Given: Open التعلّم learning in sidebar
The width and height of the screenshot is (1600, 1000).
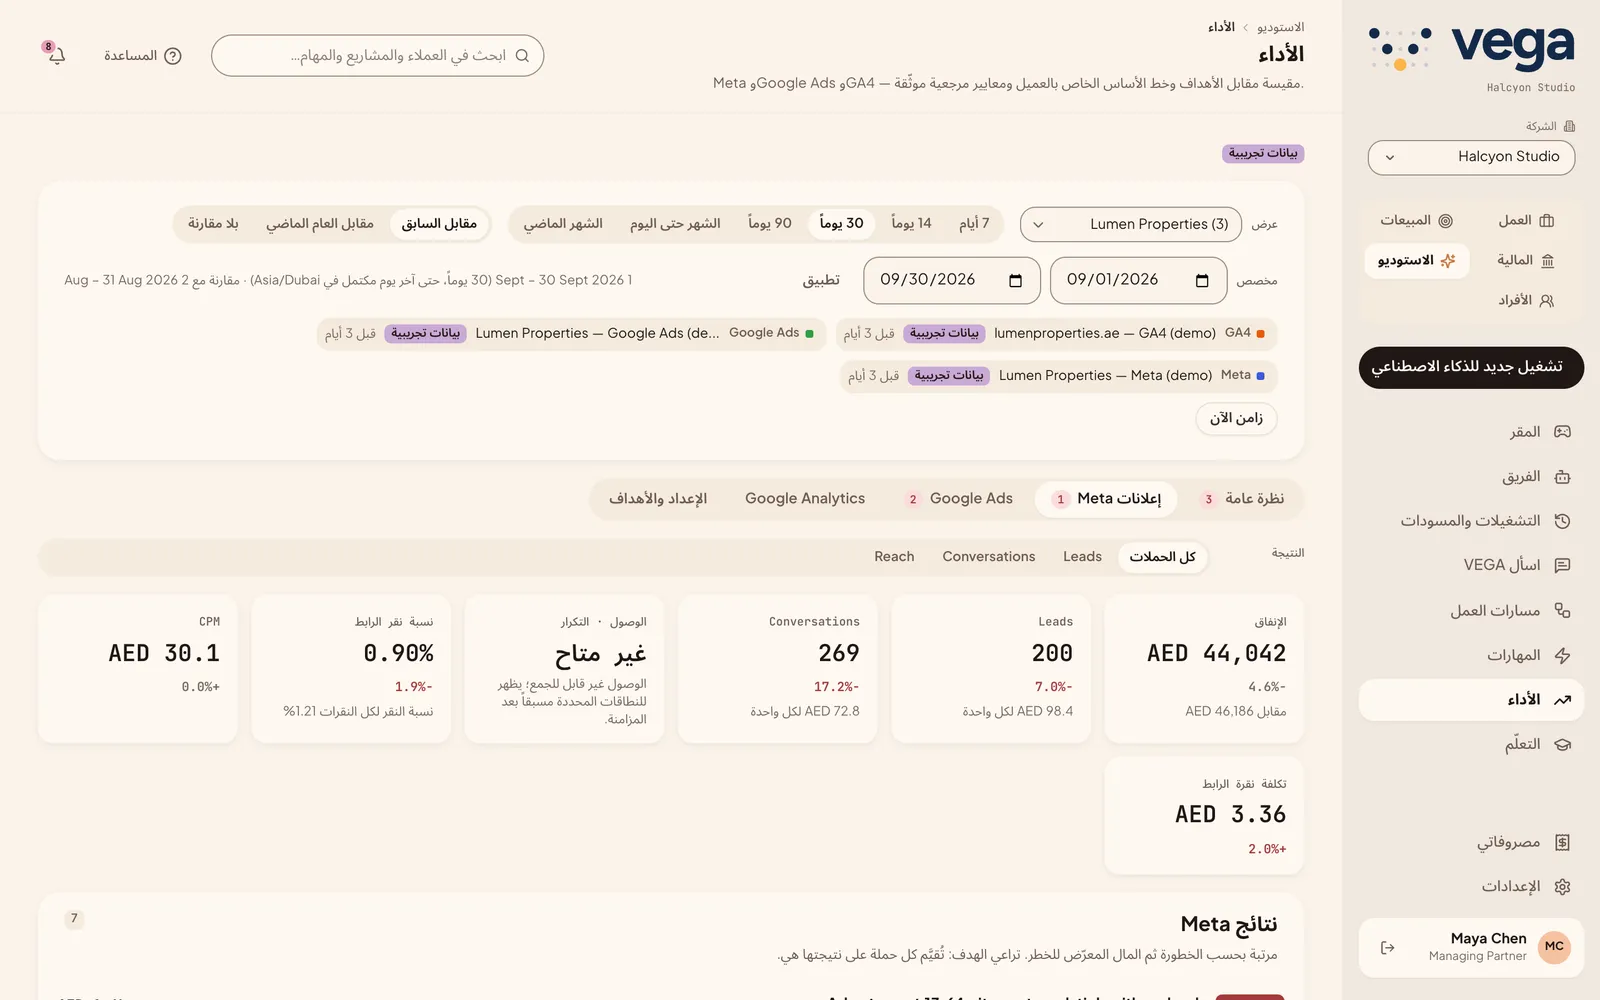Looking at the screenshot, I should [1470, 744].
